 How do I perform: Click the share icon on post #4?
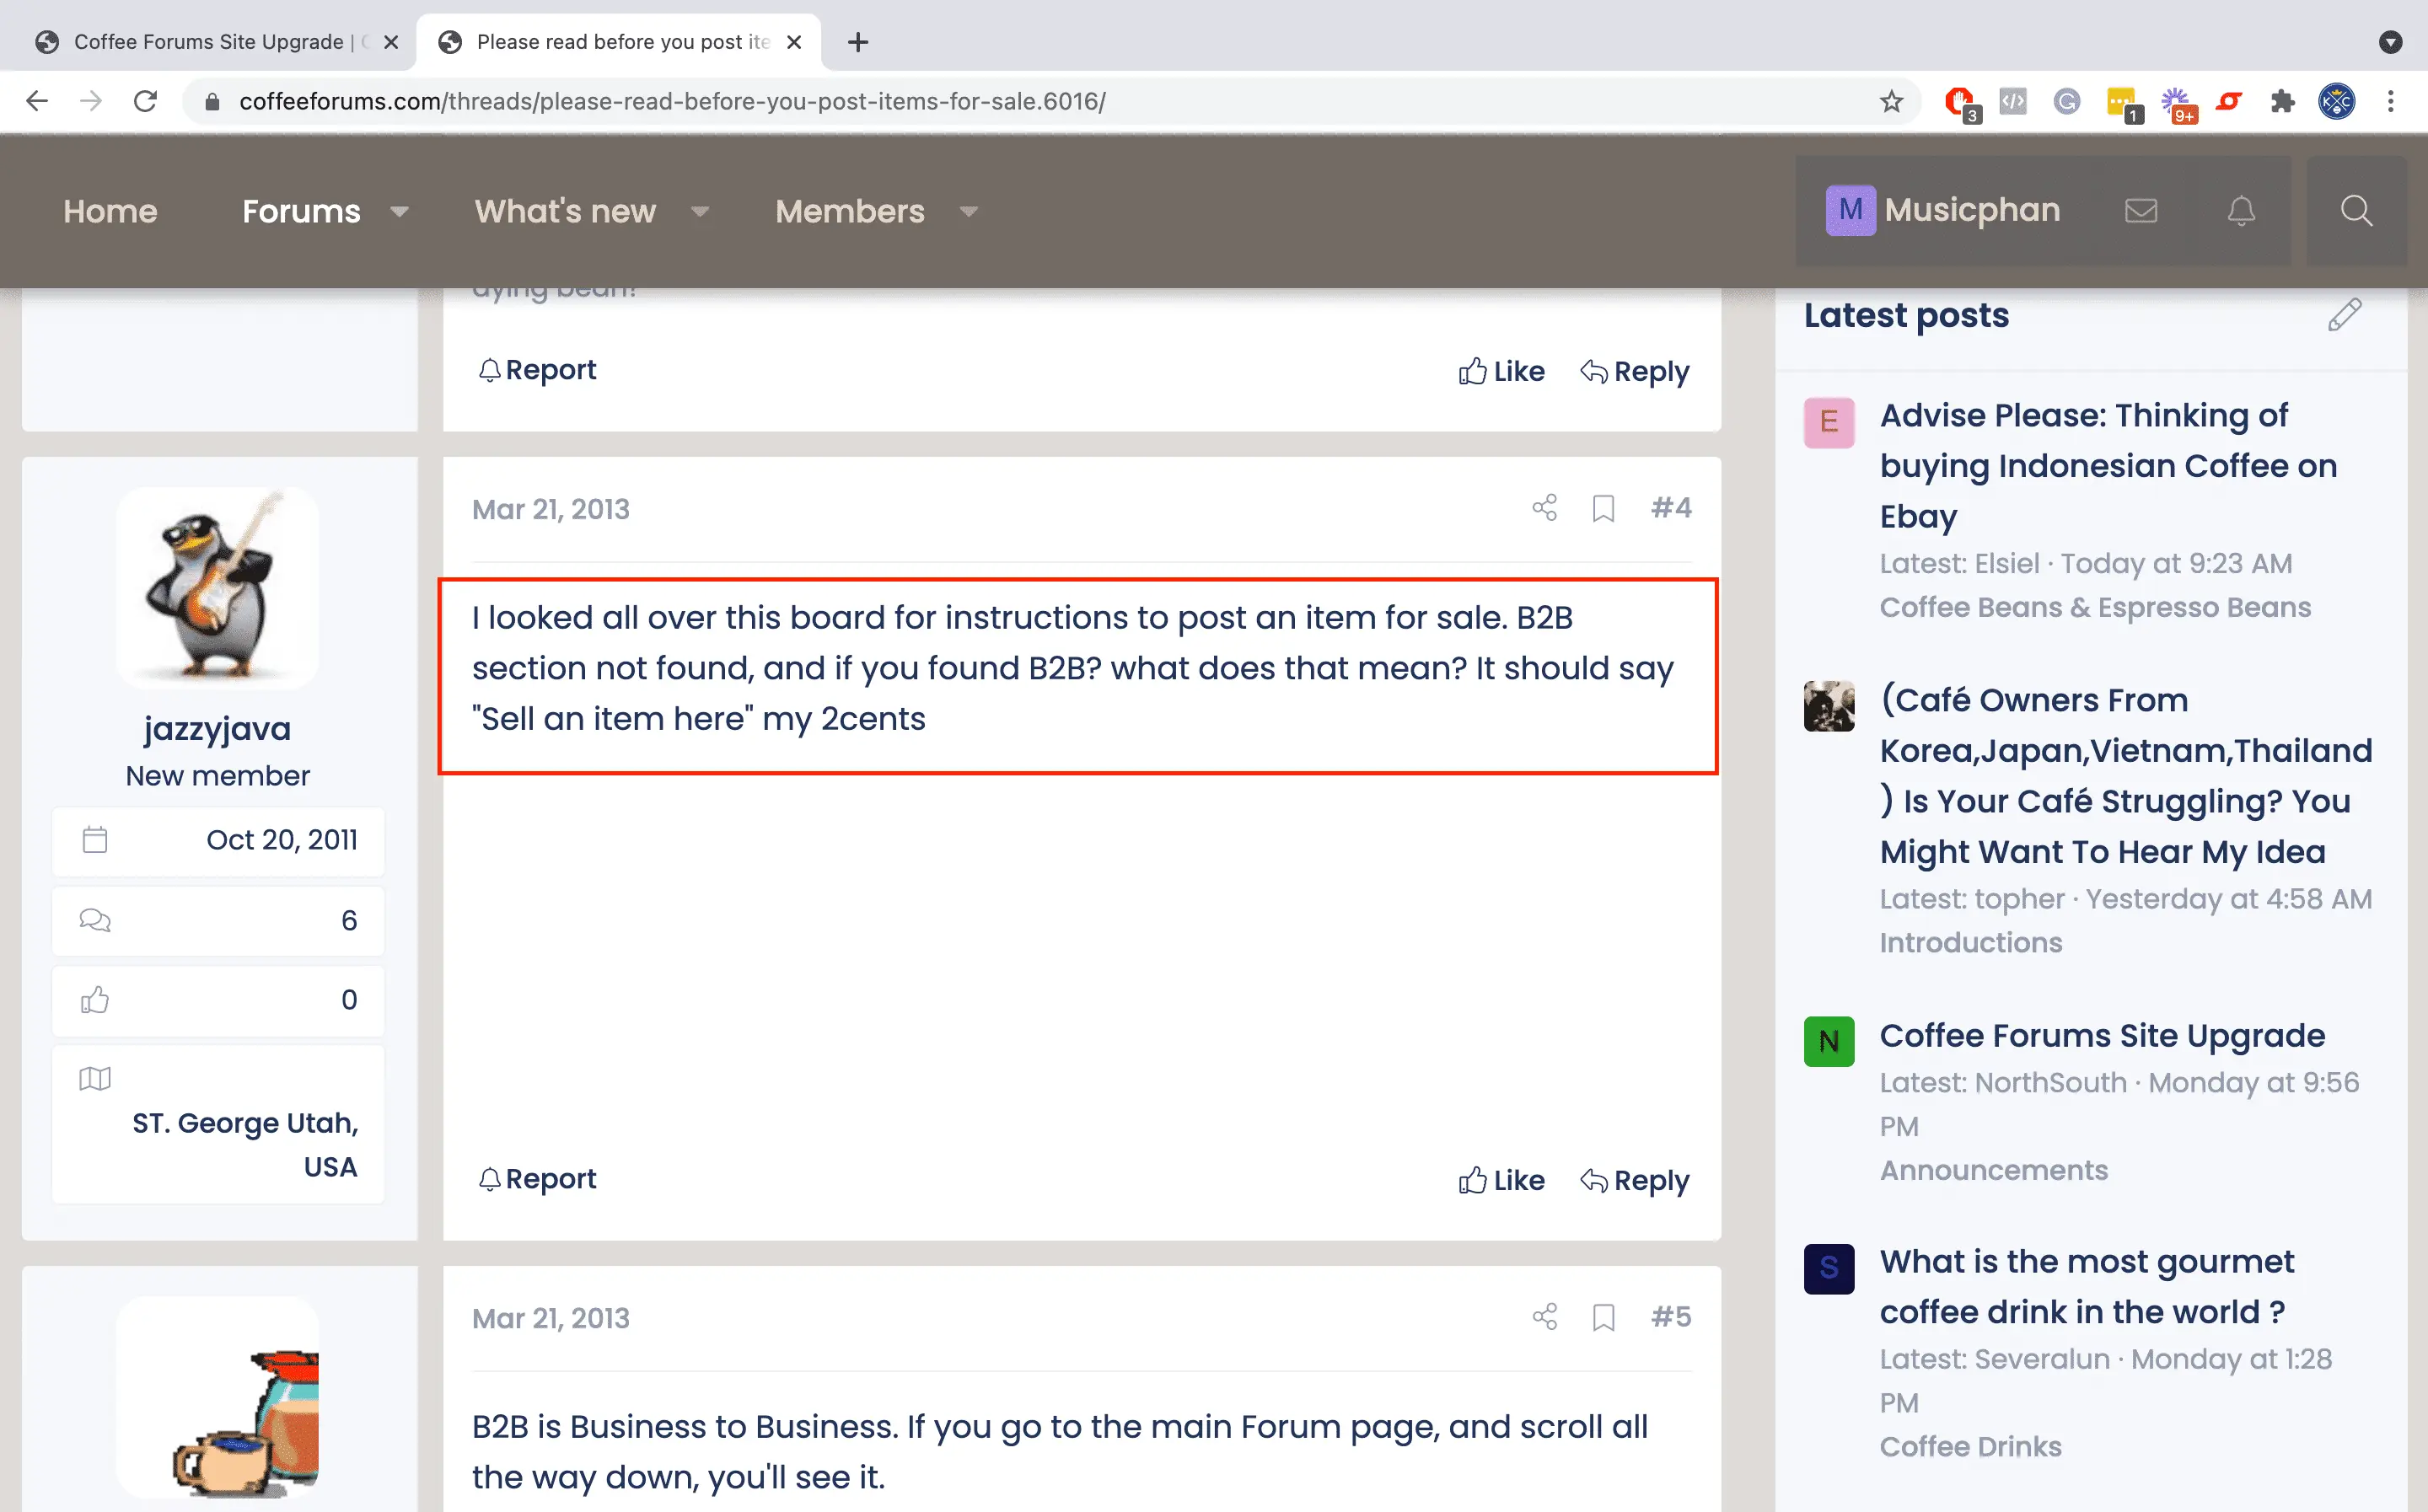[x=1544, y=508]
